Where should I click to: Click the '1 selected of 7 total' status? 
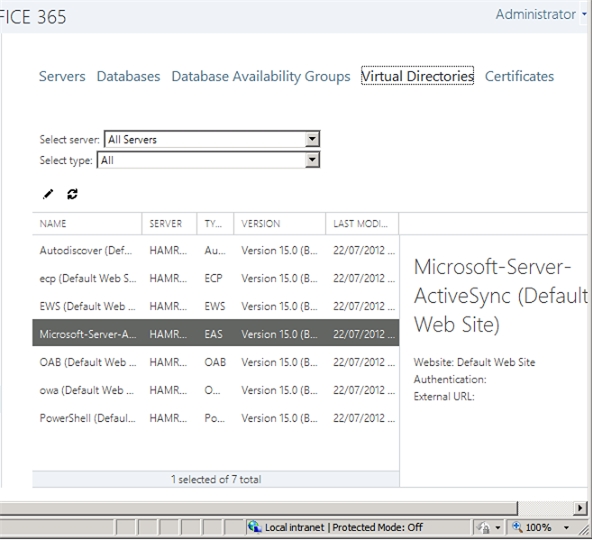tap(216, 479)
